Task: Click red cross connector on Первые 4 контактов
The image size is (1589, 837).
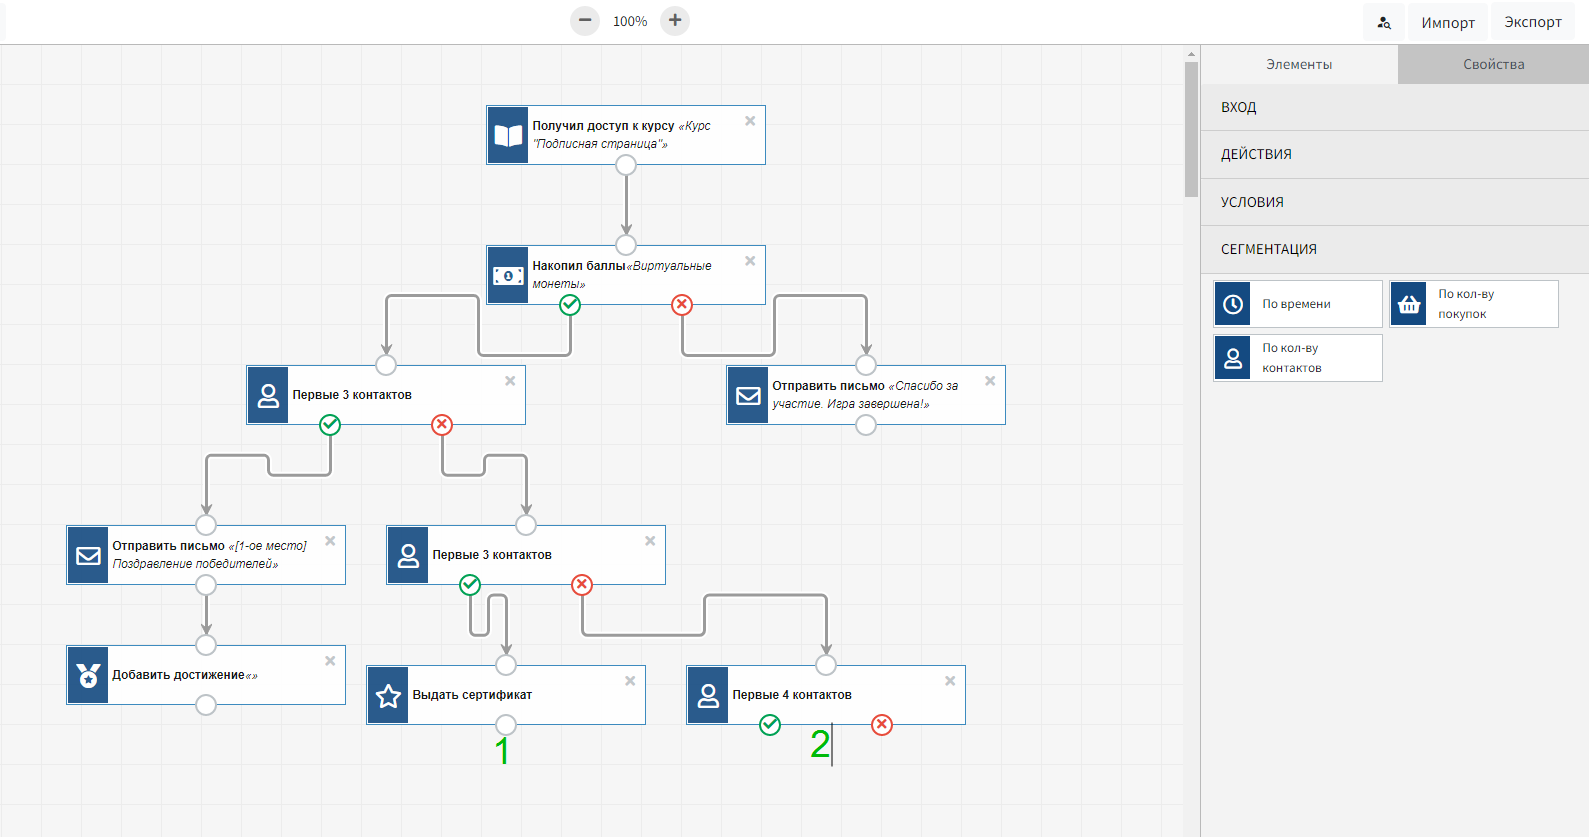Action: tap(882, 725)
